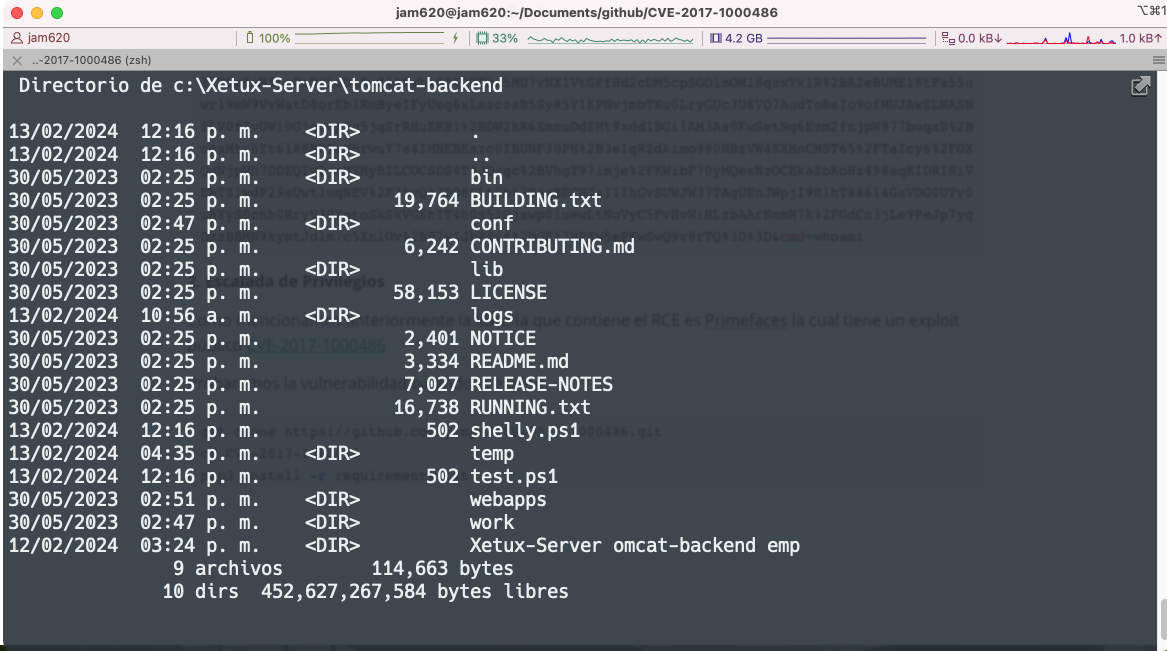Click the 12/02/2024 date entry
Screen dimensions: 1167x651
coord(63,546)
